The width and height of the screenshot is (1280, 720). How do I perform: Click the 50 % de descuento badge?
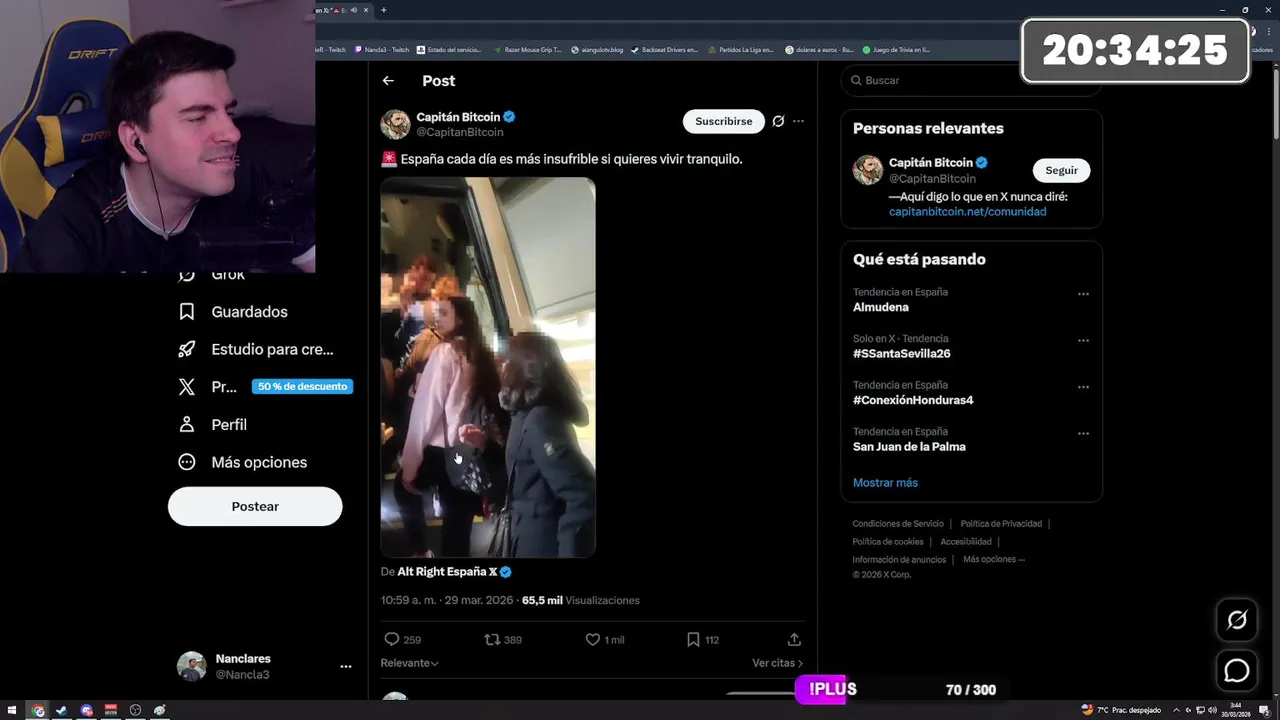coord(302,387)
